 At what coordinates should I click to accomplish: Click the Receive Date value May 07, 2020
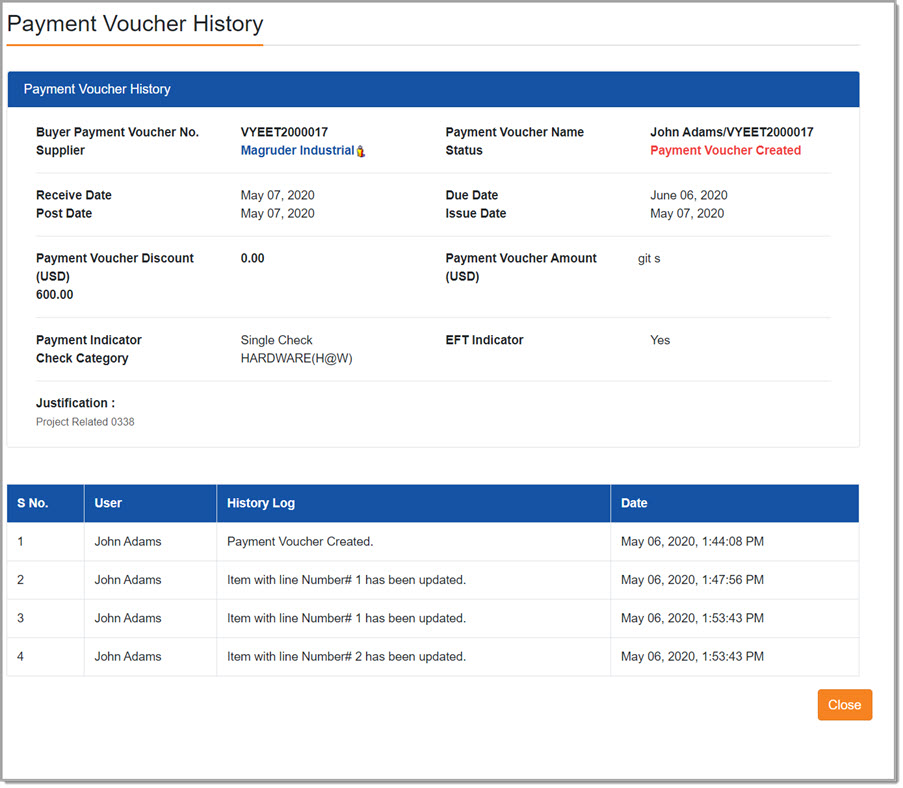coord(277,195)
